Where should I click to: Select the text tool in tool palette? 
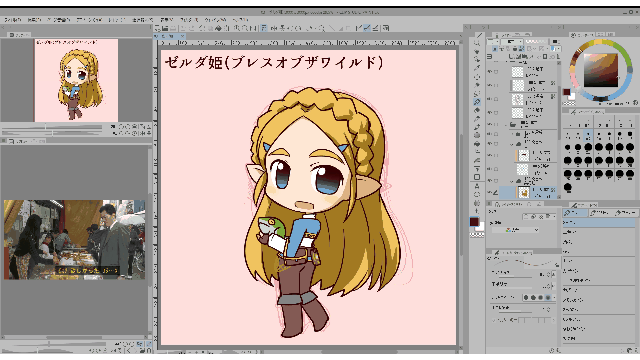[477, 186]
